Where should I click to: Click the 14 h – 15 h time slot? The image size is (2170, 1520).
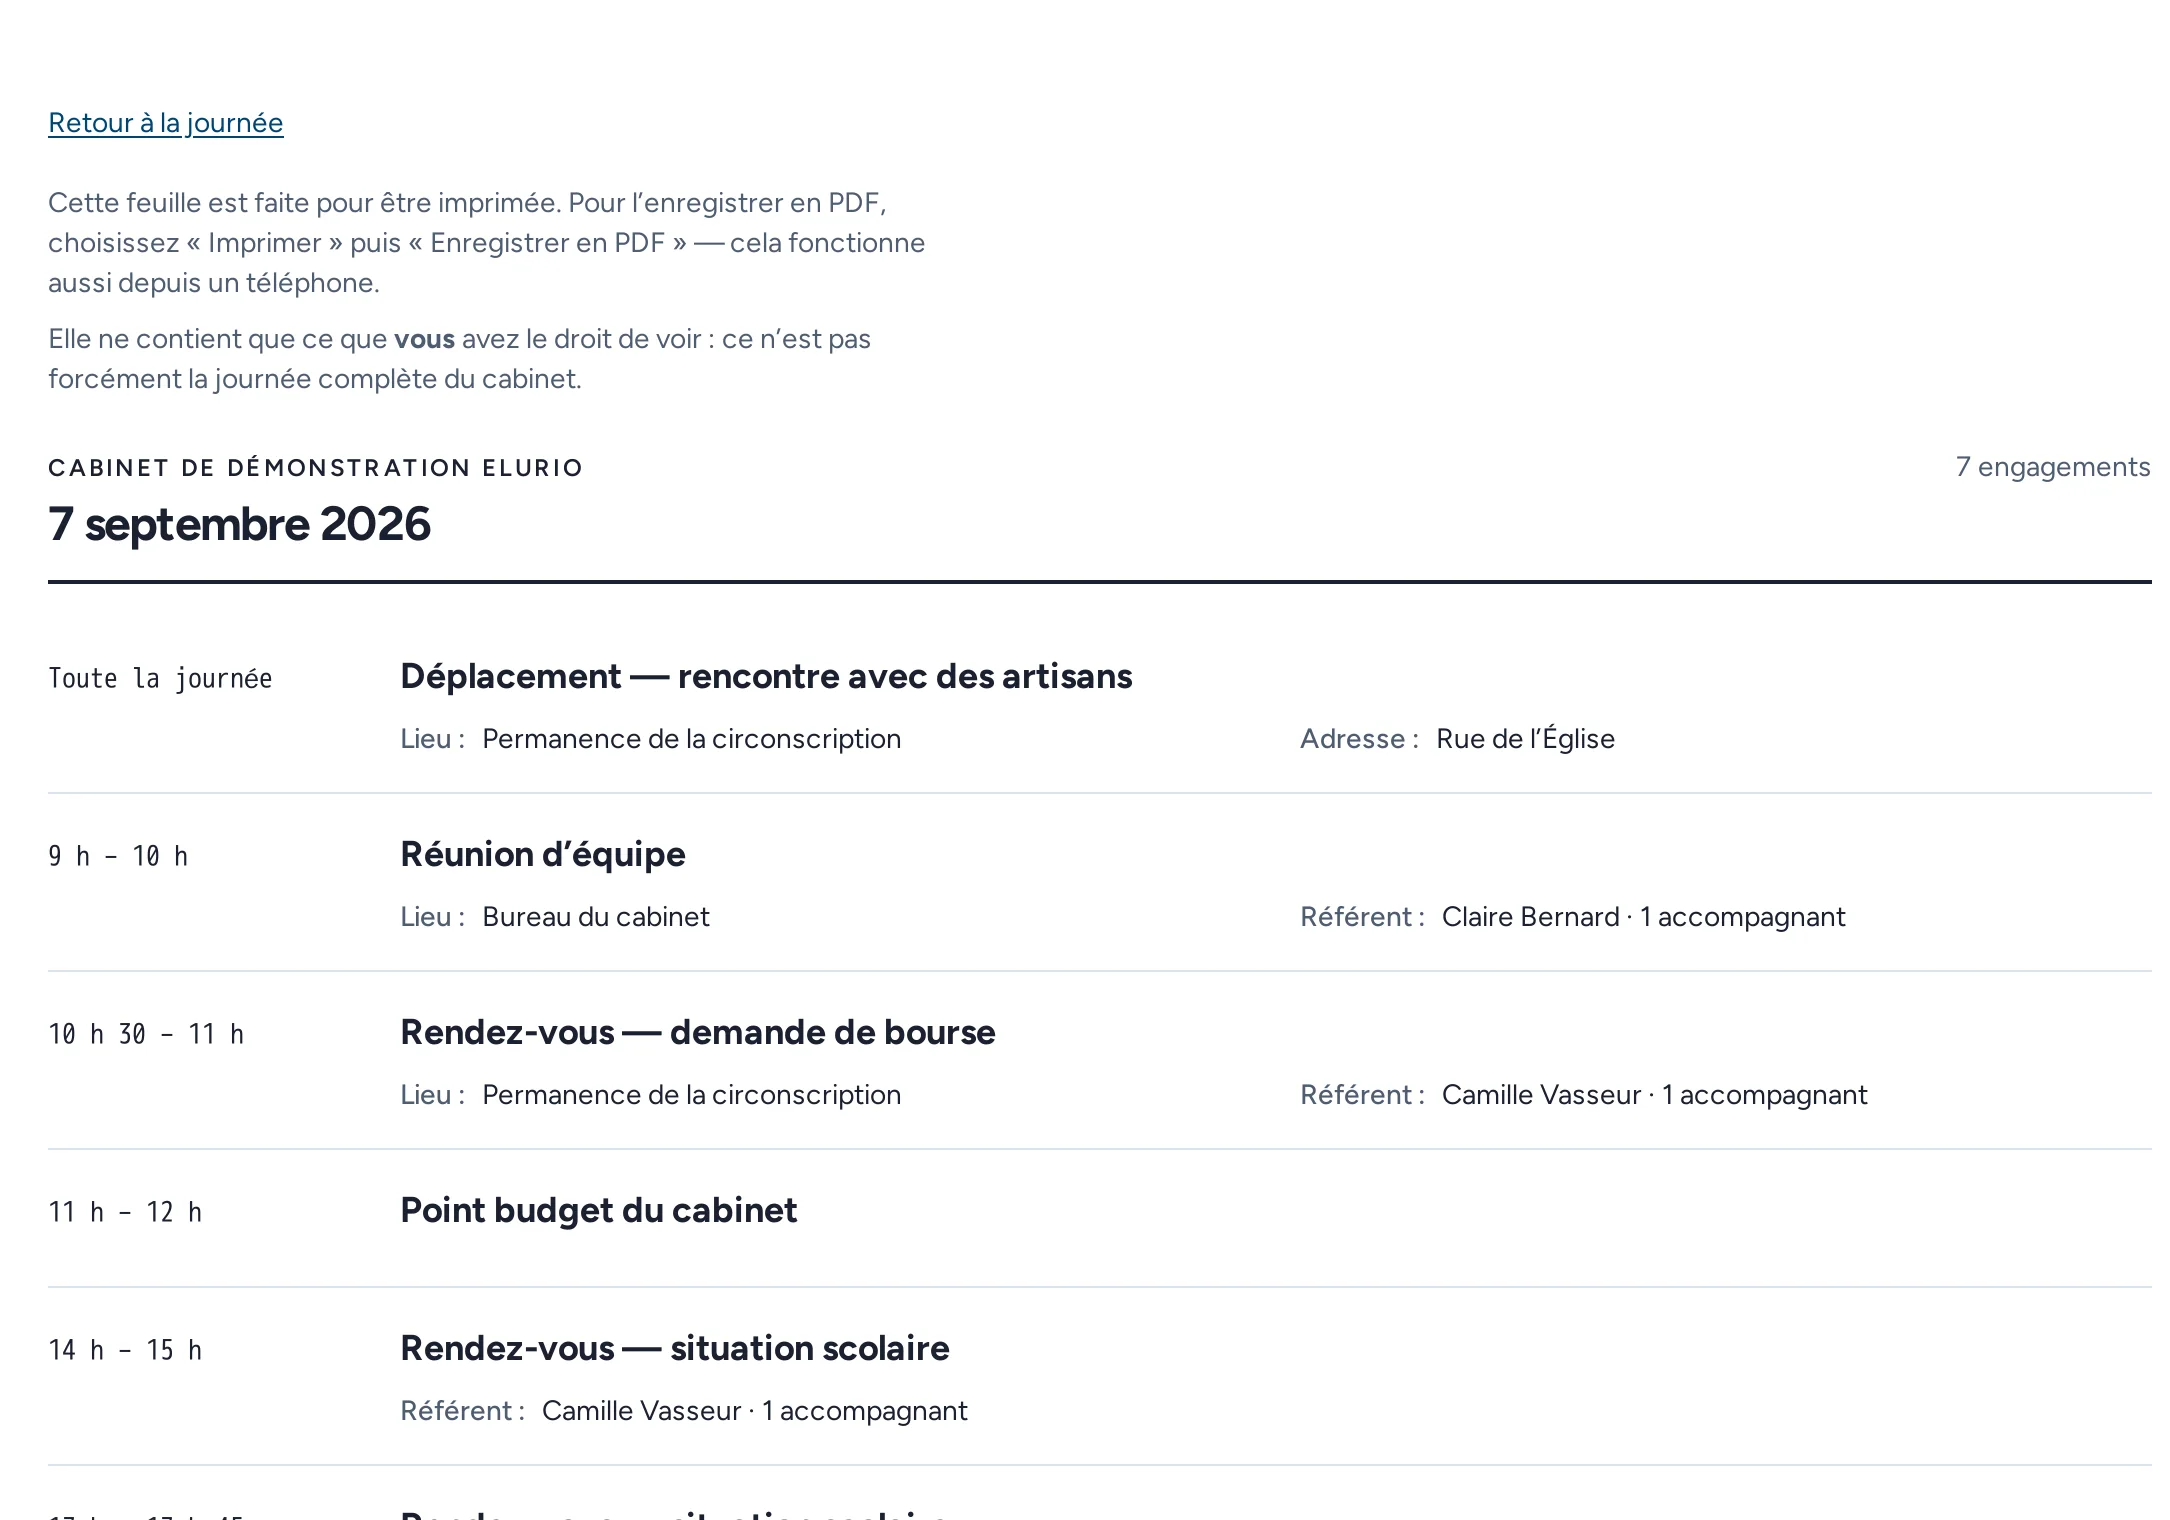coord(125,1351)
